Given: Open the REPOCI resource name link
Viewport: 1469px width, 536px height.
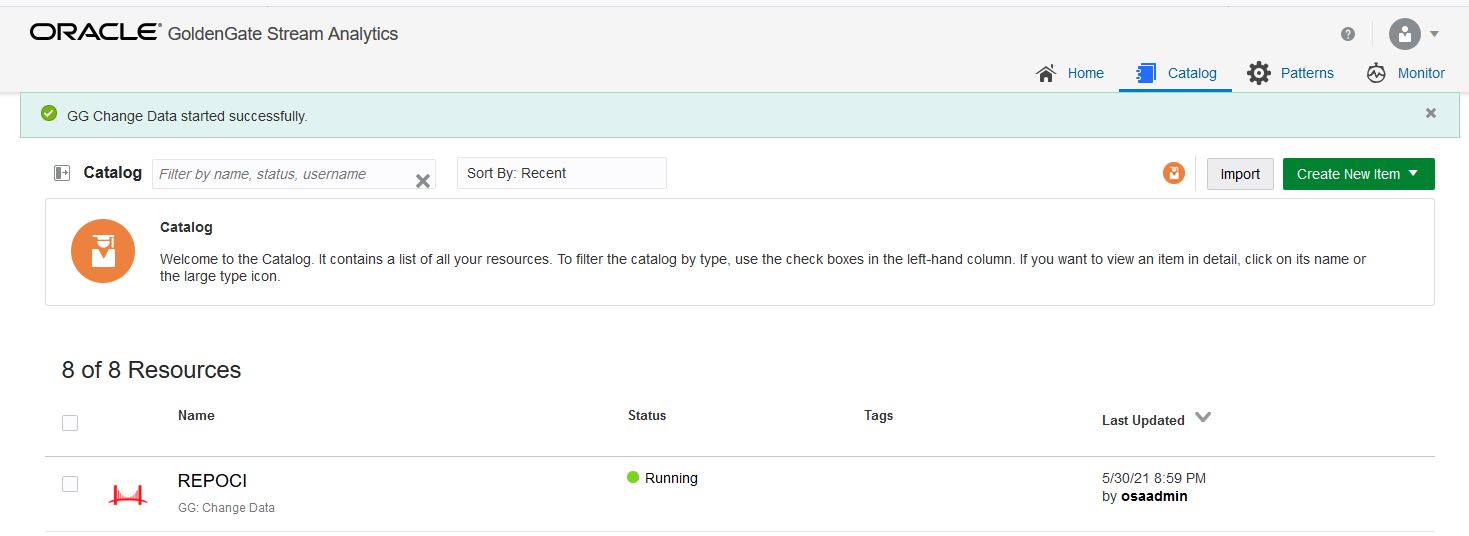Looking at the screenshot, I should coord(212,481).
